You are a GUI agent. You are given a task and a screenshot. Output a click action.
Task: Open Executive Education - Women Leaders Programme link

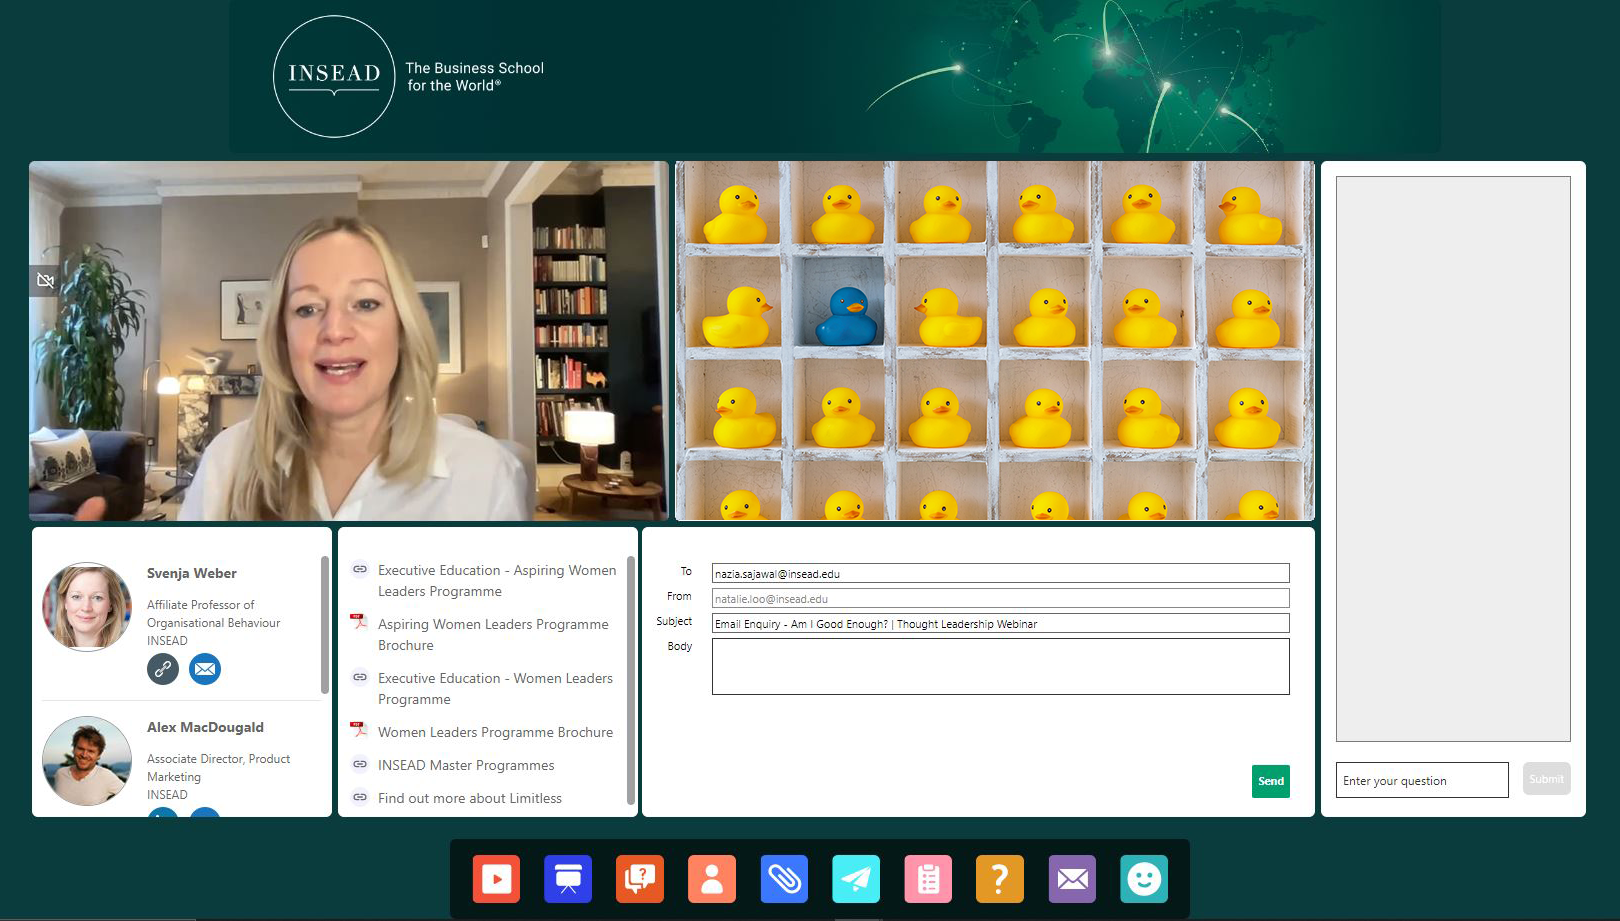pos(495,689)
